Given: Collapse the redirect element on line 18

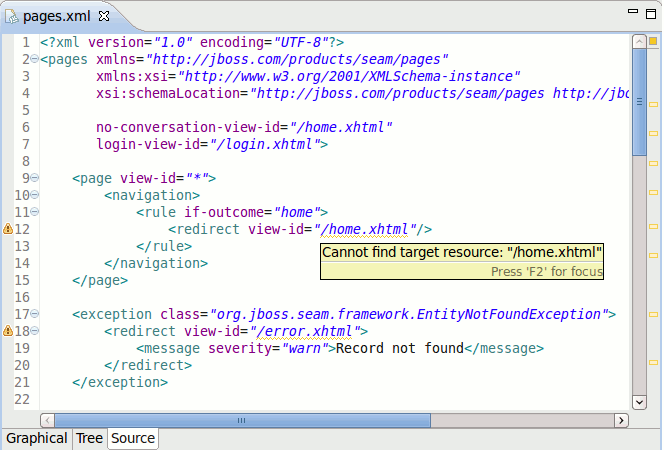Looking at the screenshot, I should coord(34,331).
